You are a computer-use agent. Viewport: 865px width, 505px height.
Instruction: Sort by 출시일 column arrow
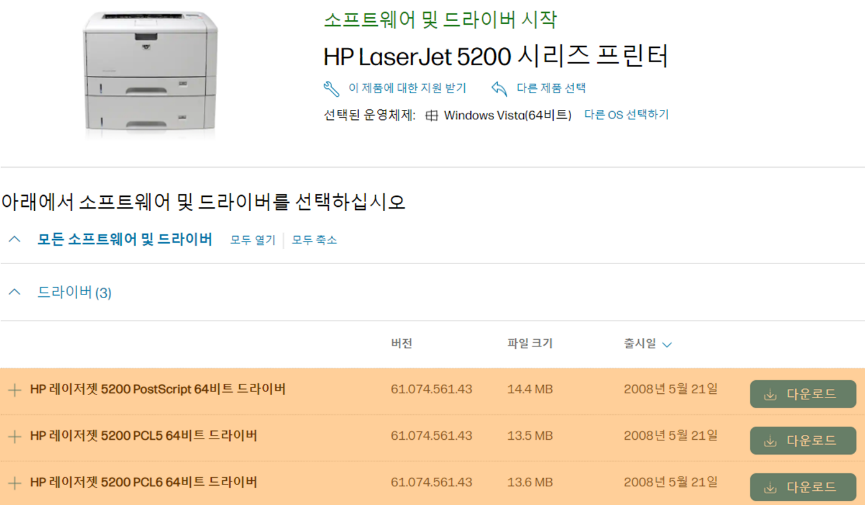tap(667, 345)
